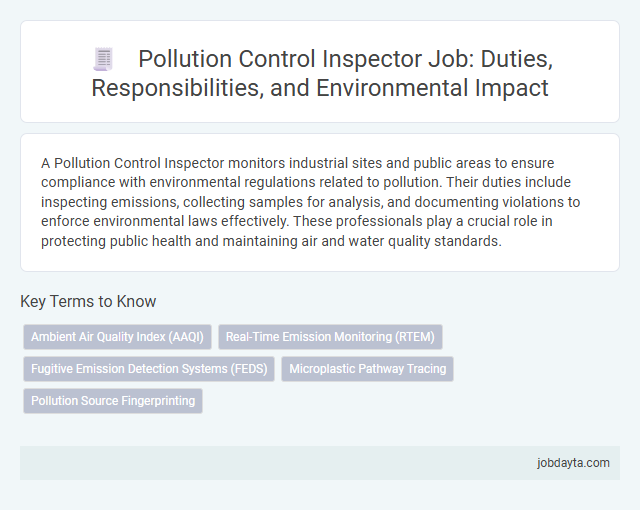
Task: Click the 'Key Terms to Know' heading
Action: [x=88, y=302]
